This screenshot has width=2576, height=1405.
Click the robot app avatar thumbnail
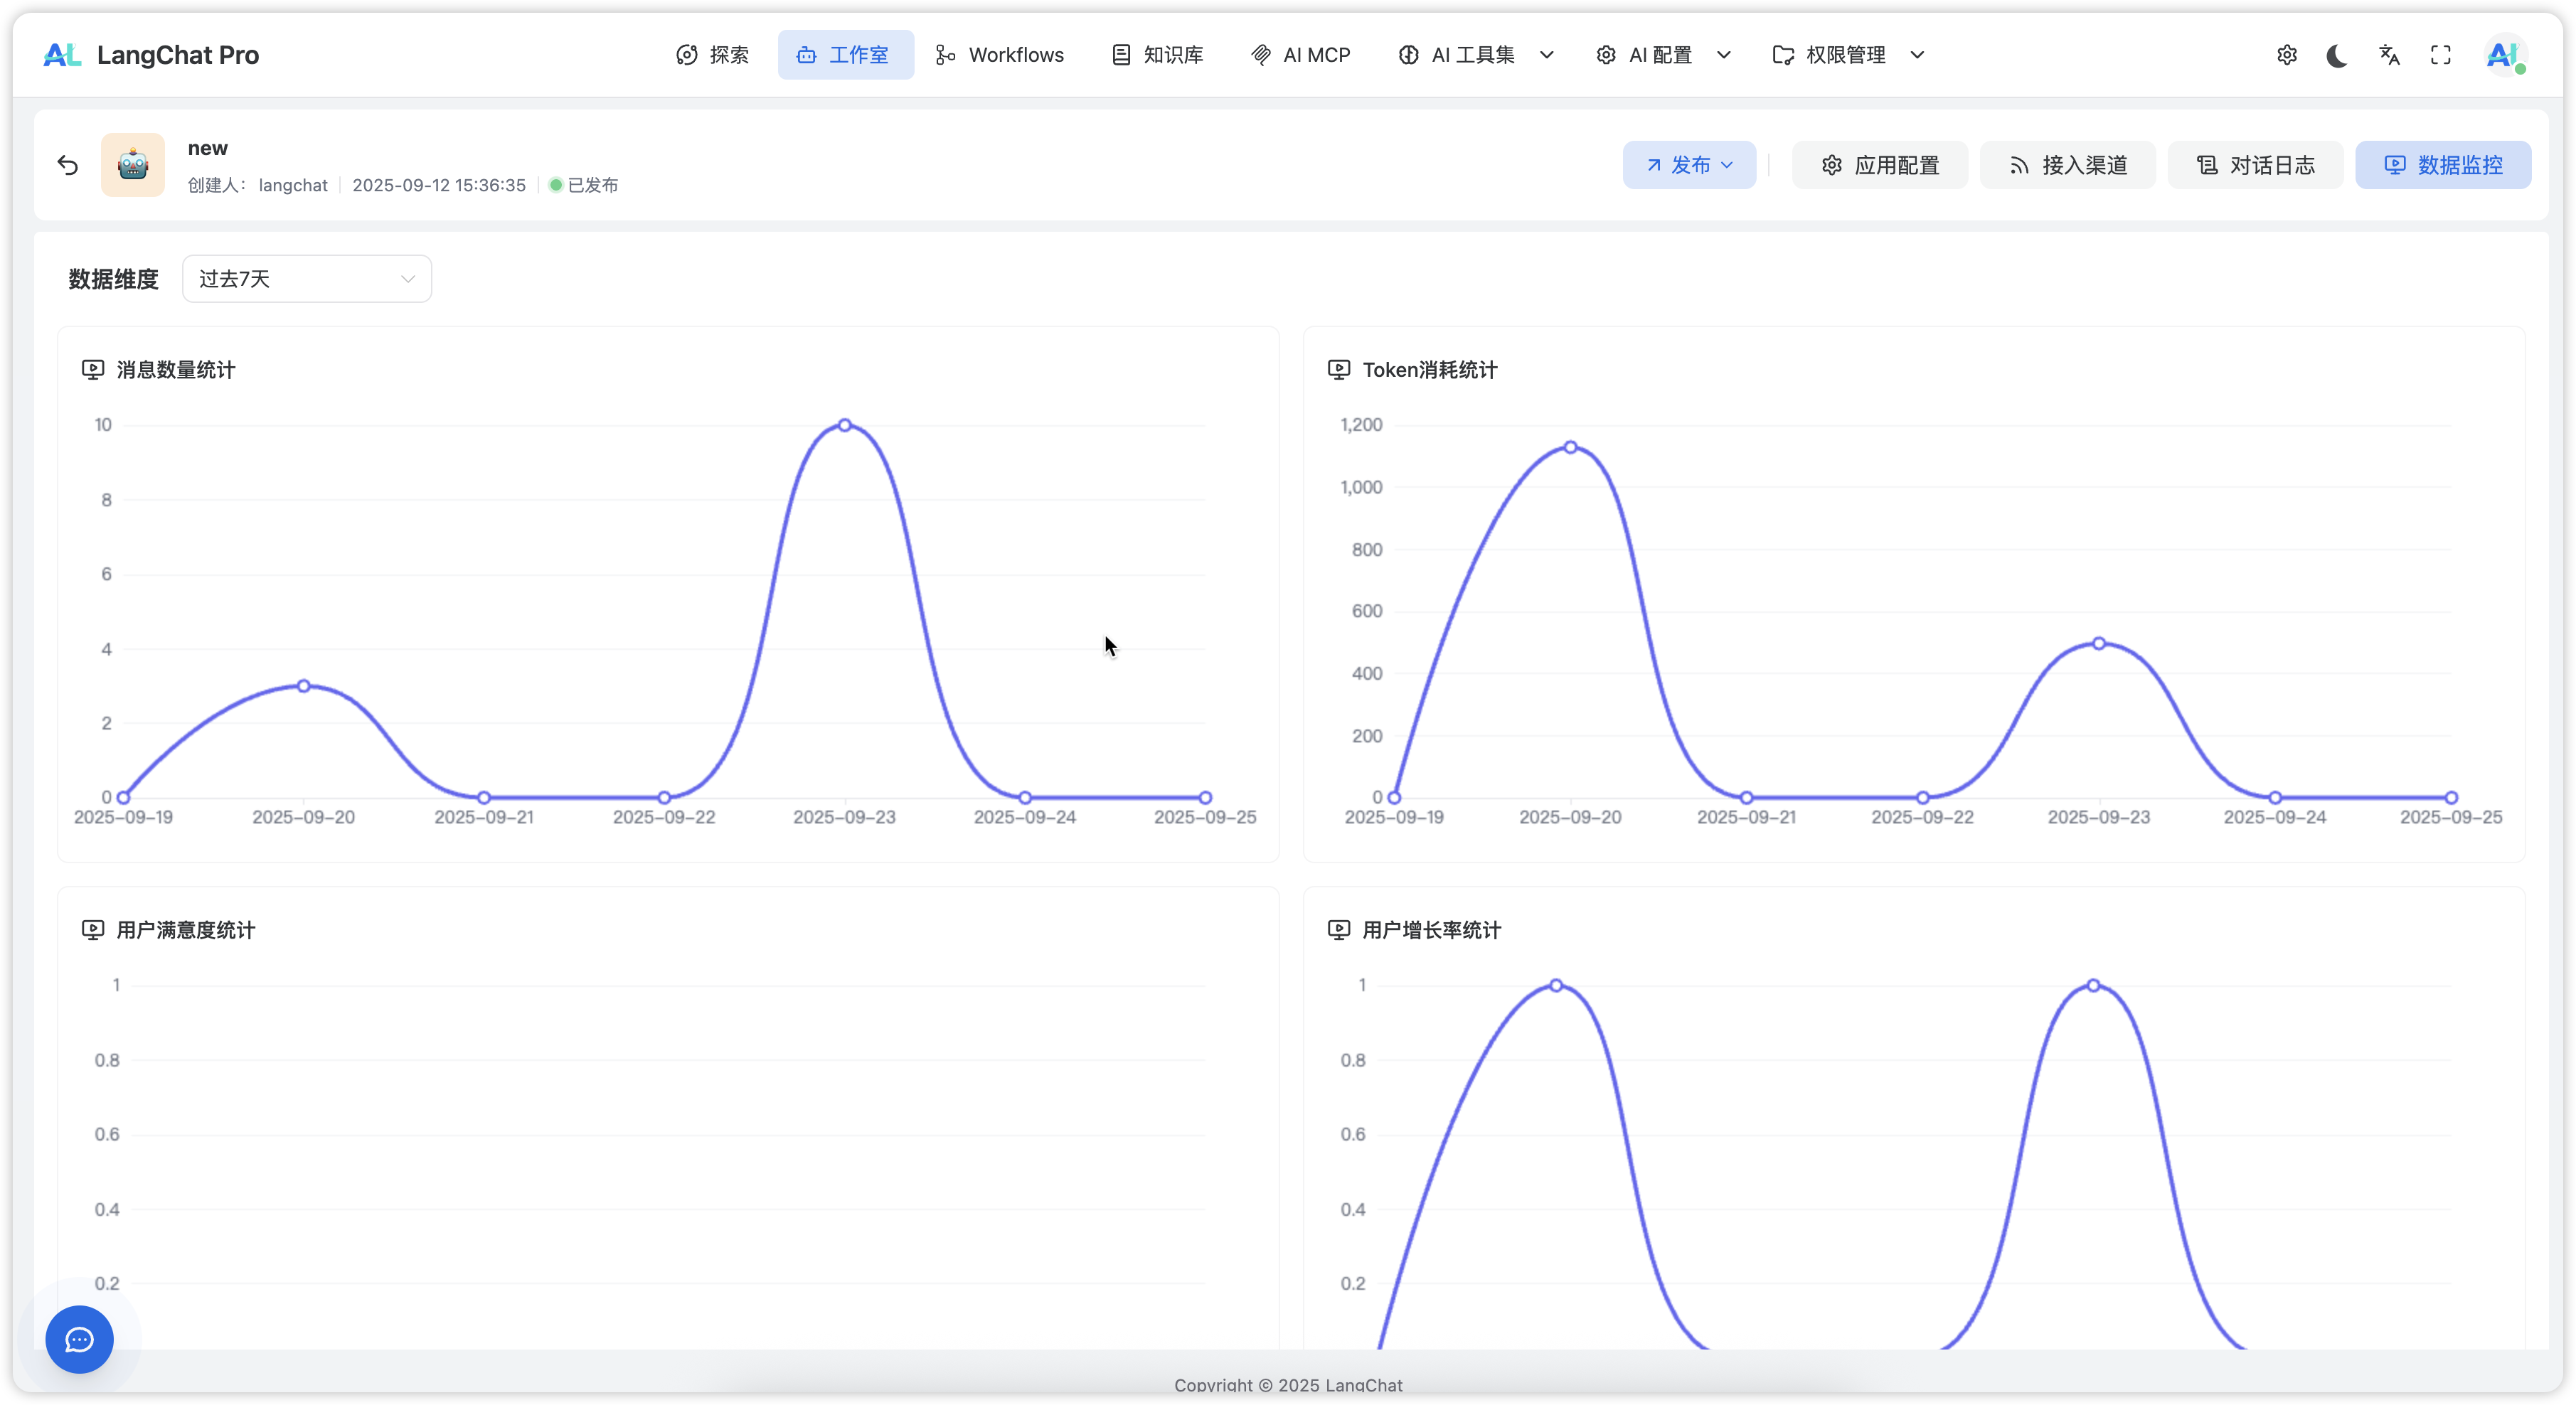[x=133, y=165]
